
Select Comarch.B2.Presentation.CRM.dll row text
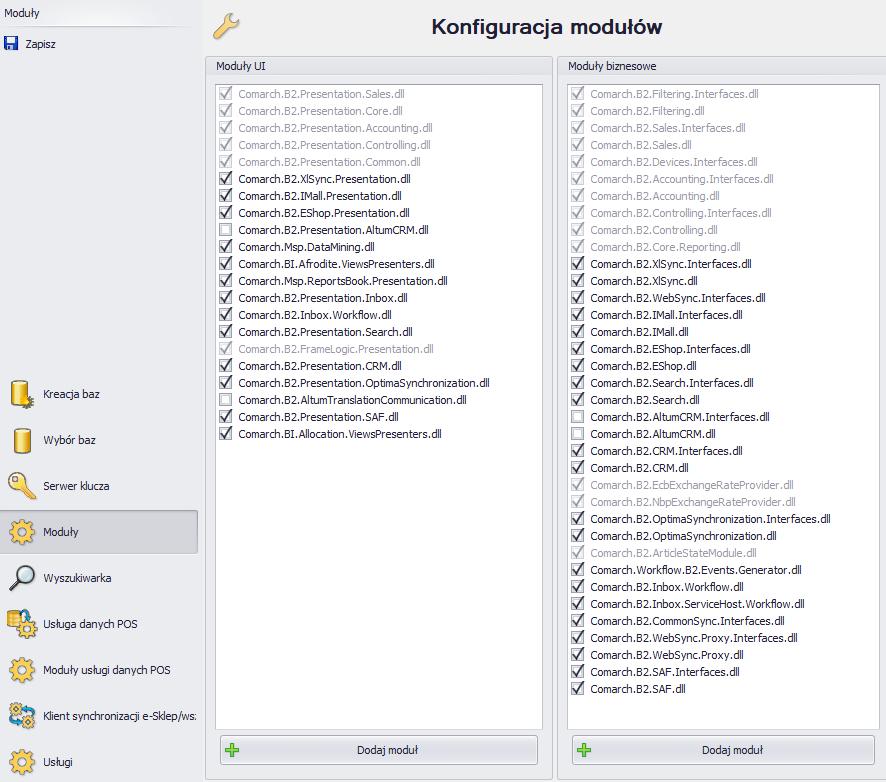pyautogui.click(x=320, y=366)
